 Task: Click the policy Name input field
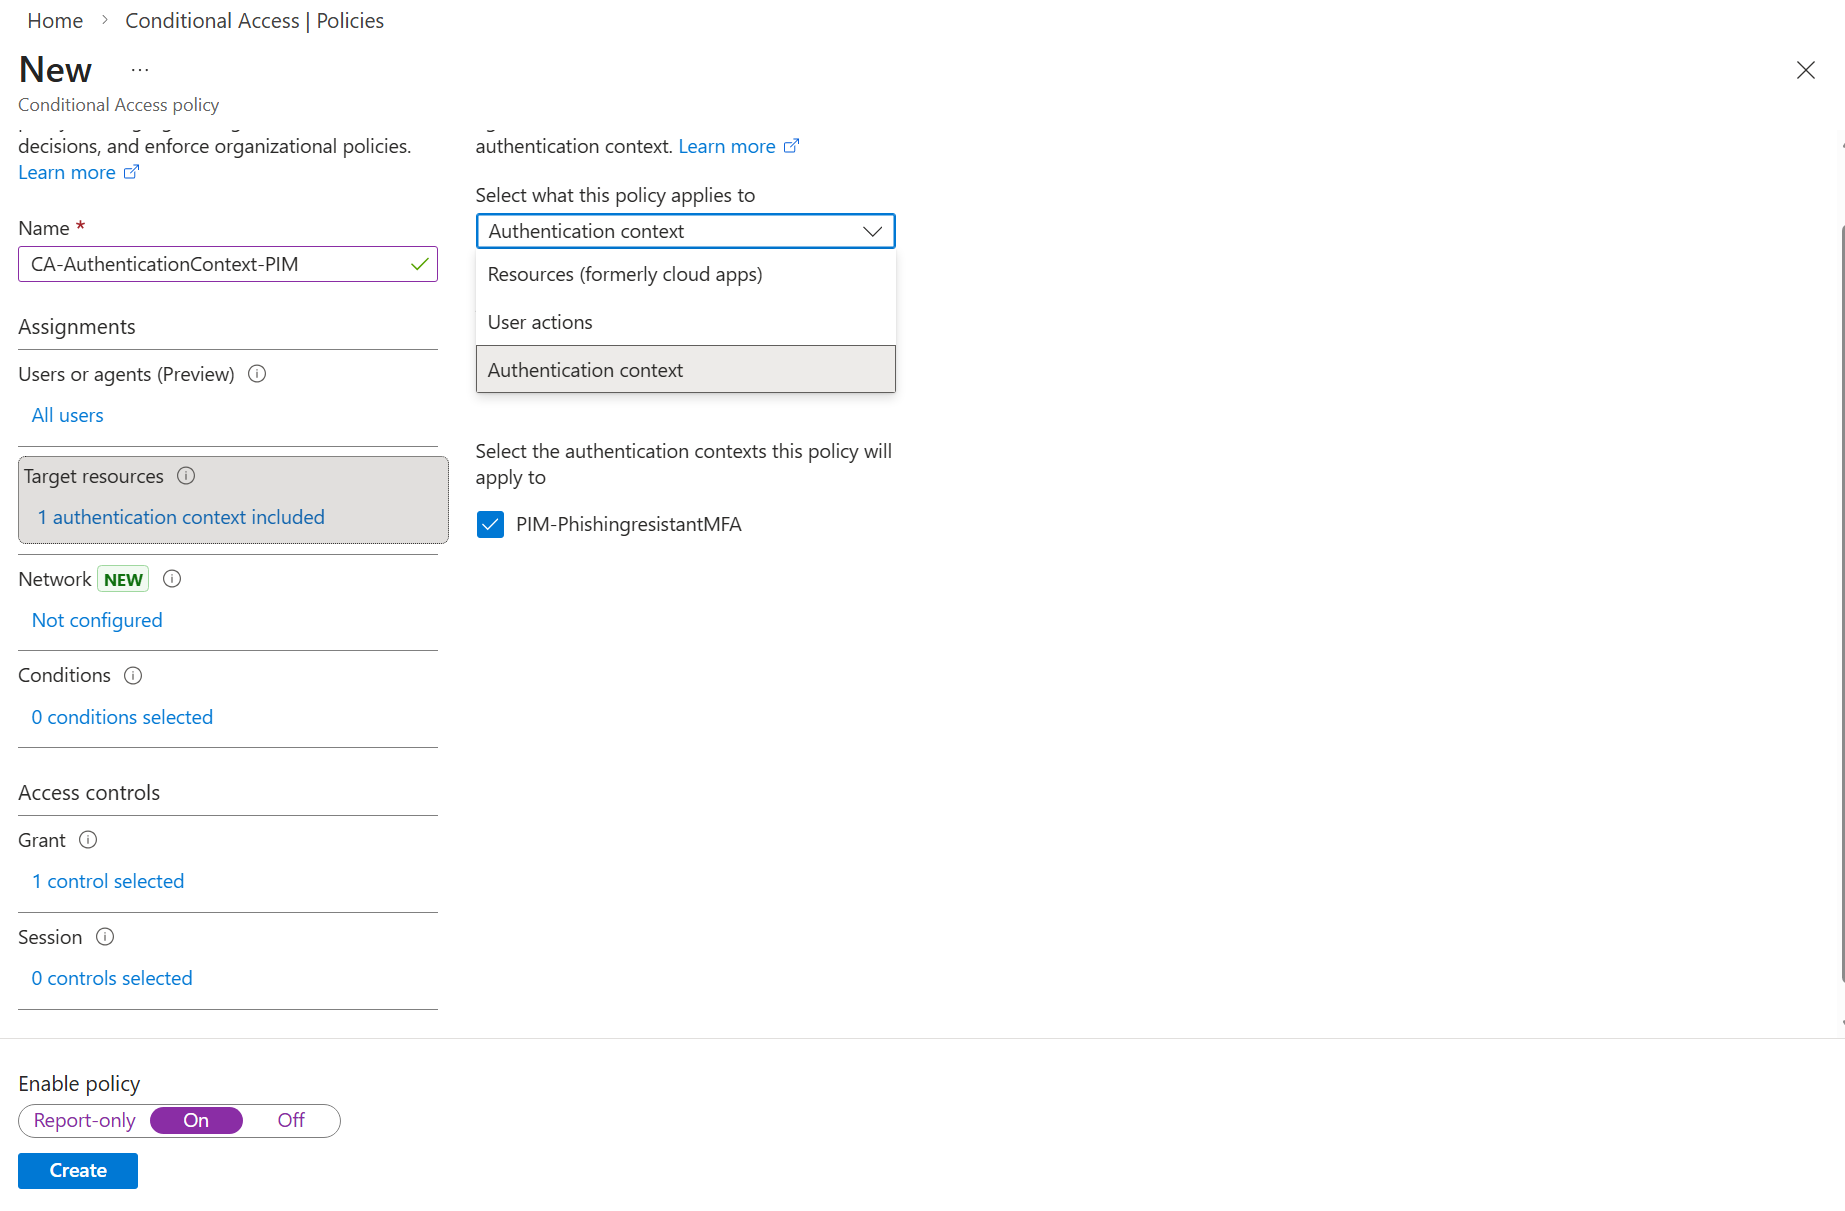[x=215, y=265]
